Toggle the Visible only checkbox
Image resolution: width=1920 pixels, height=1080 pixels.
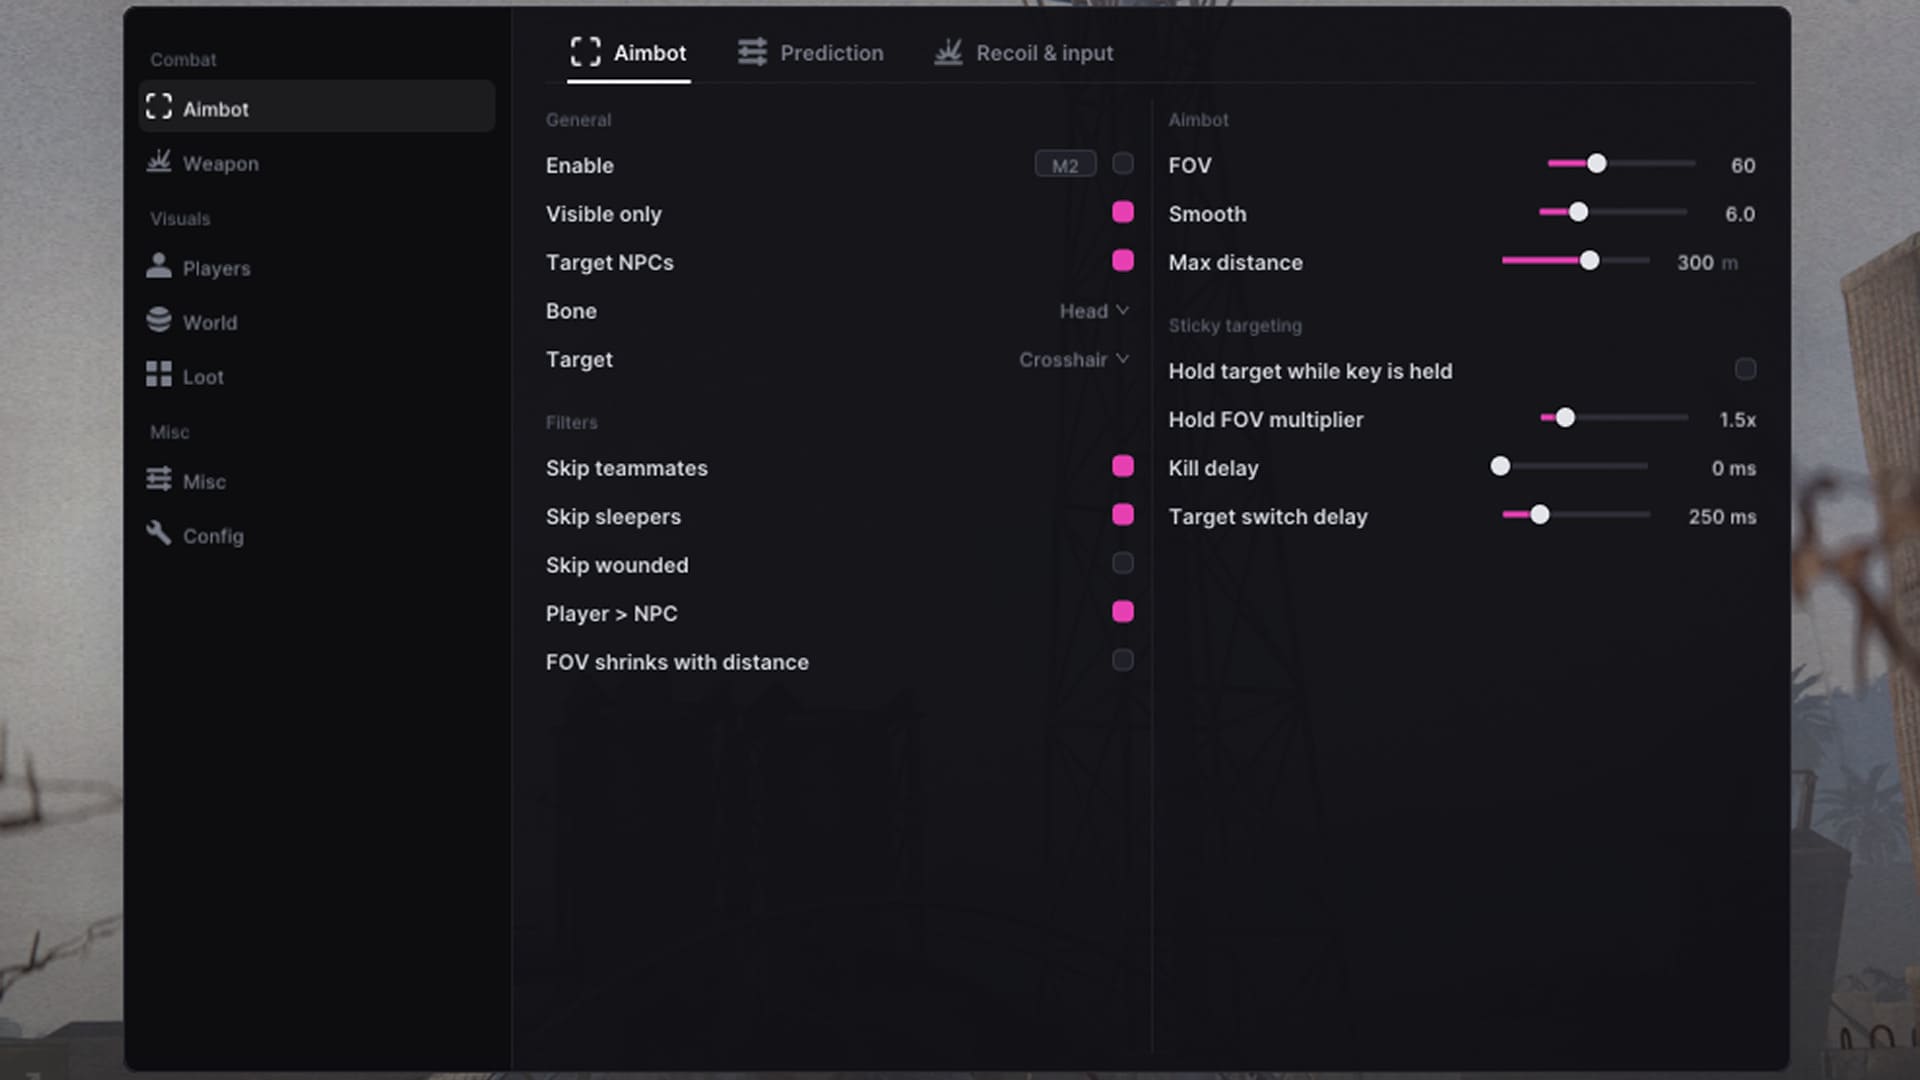pos(1123,212)
